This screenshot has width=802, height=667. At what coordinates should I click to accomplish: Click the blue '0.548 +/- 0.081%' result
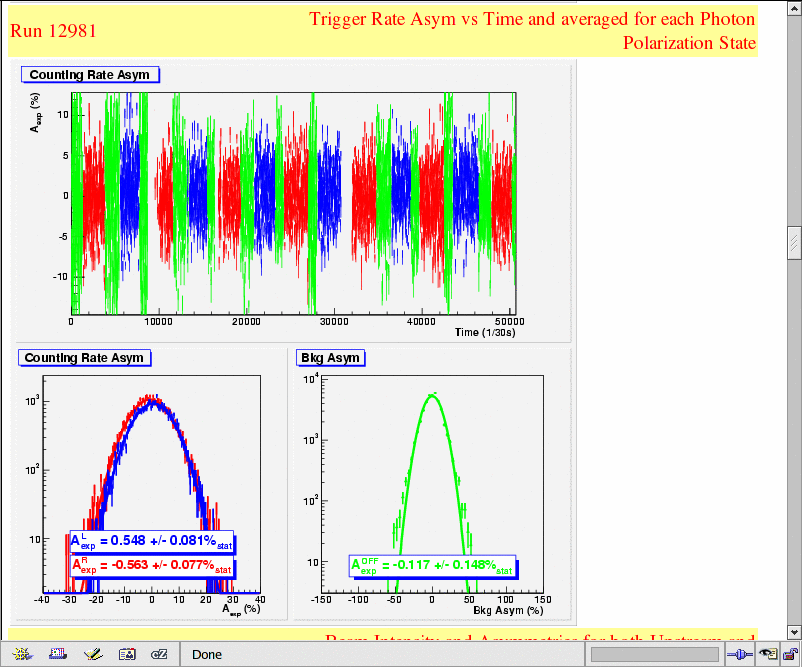151,541
